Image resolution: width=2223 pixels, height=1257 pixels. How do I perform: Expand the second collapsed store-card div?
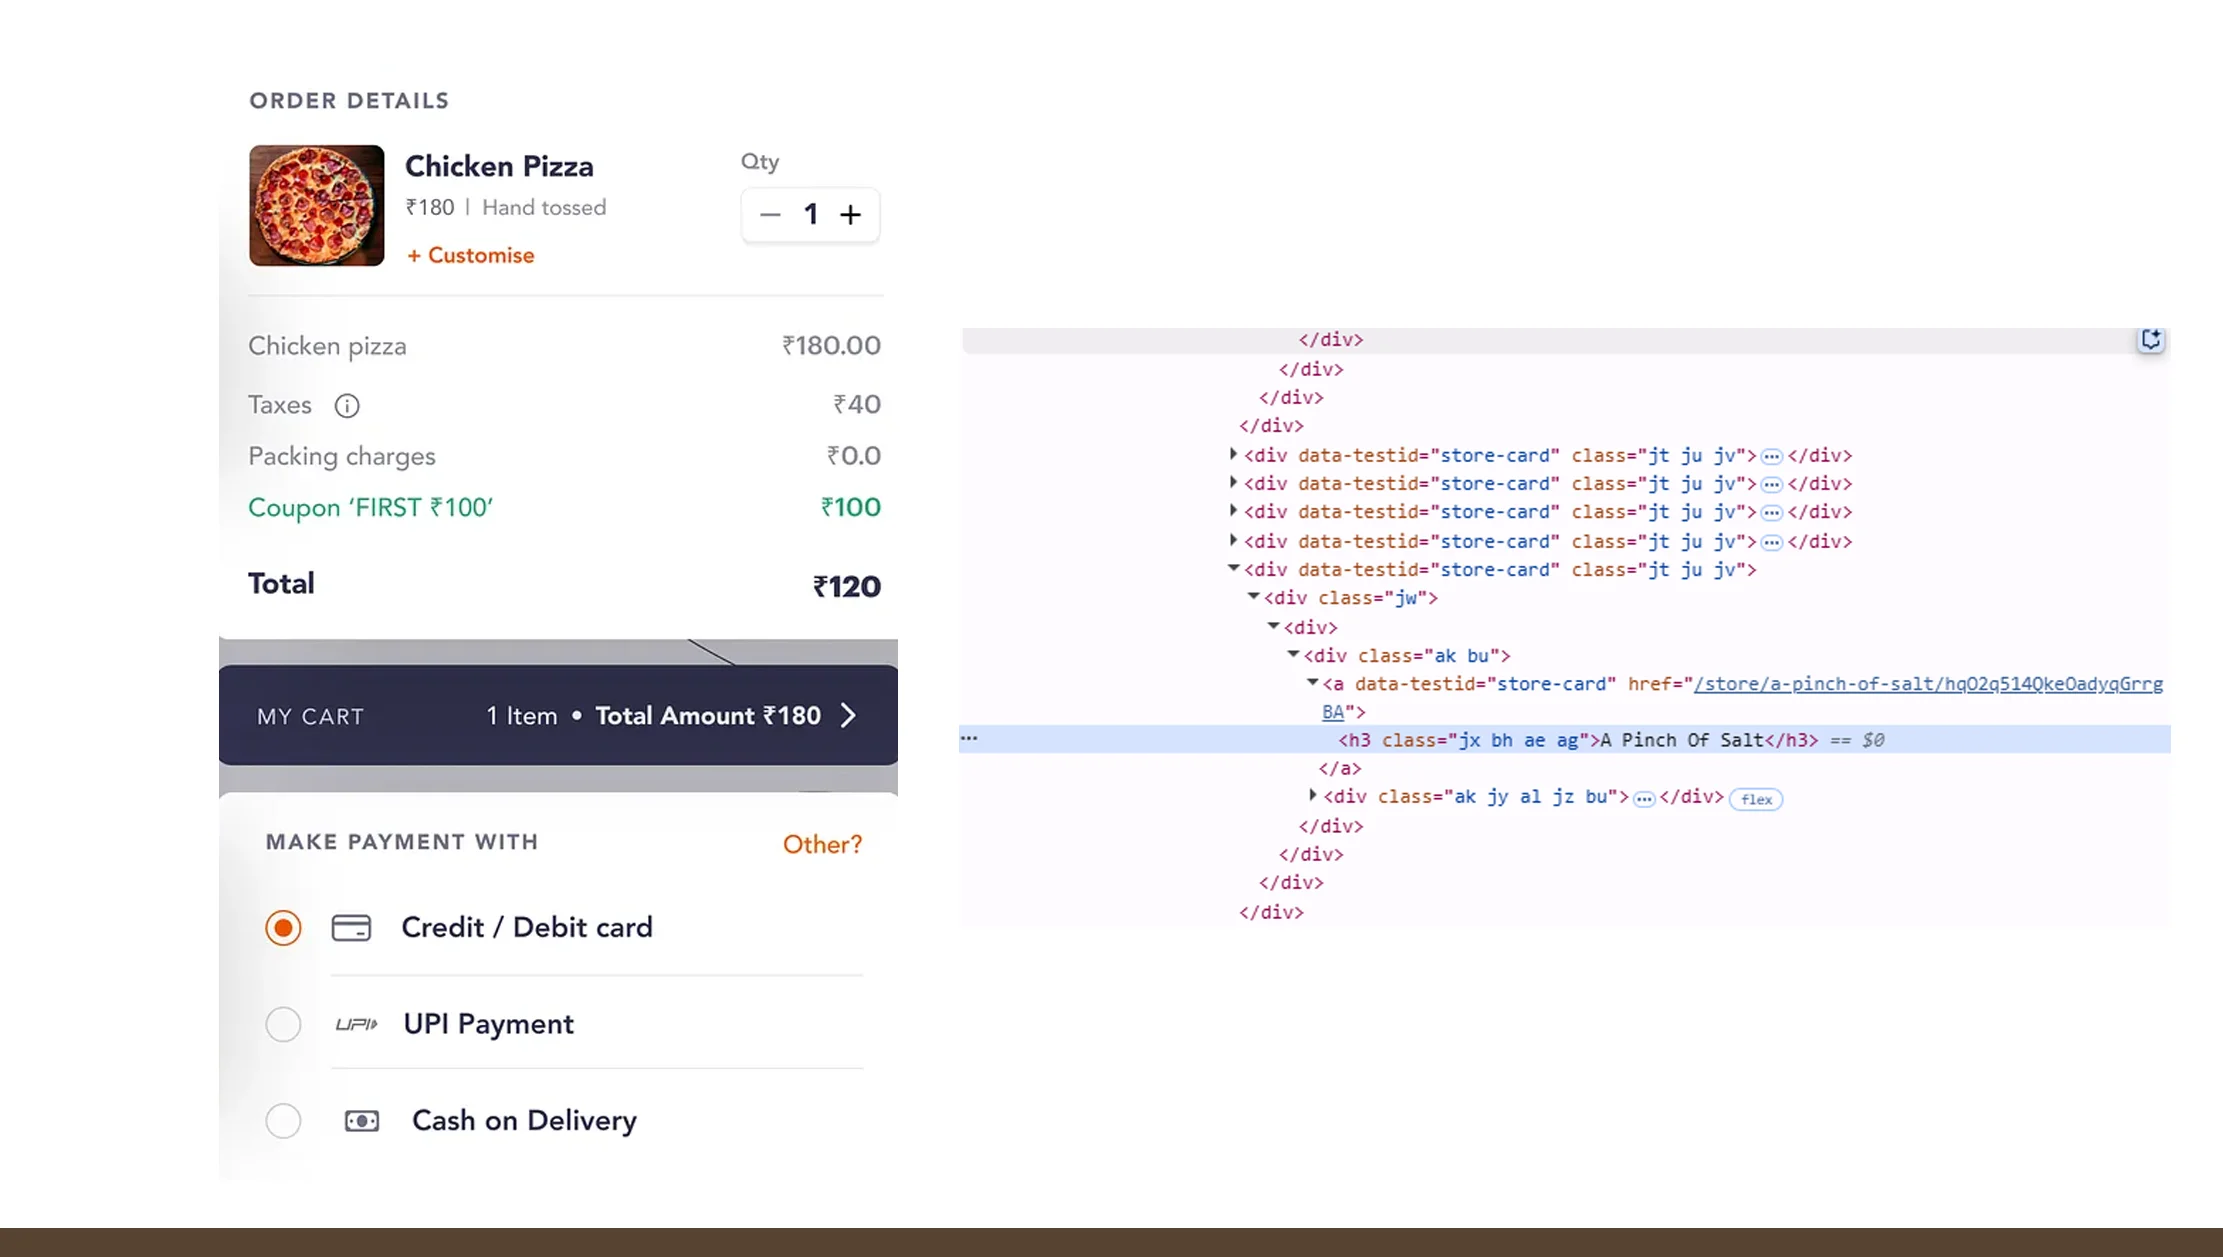1233,483
